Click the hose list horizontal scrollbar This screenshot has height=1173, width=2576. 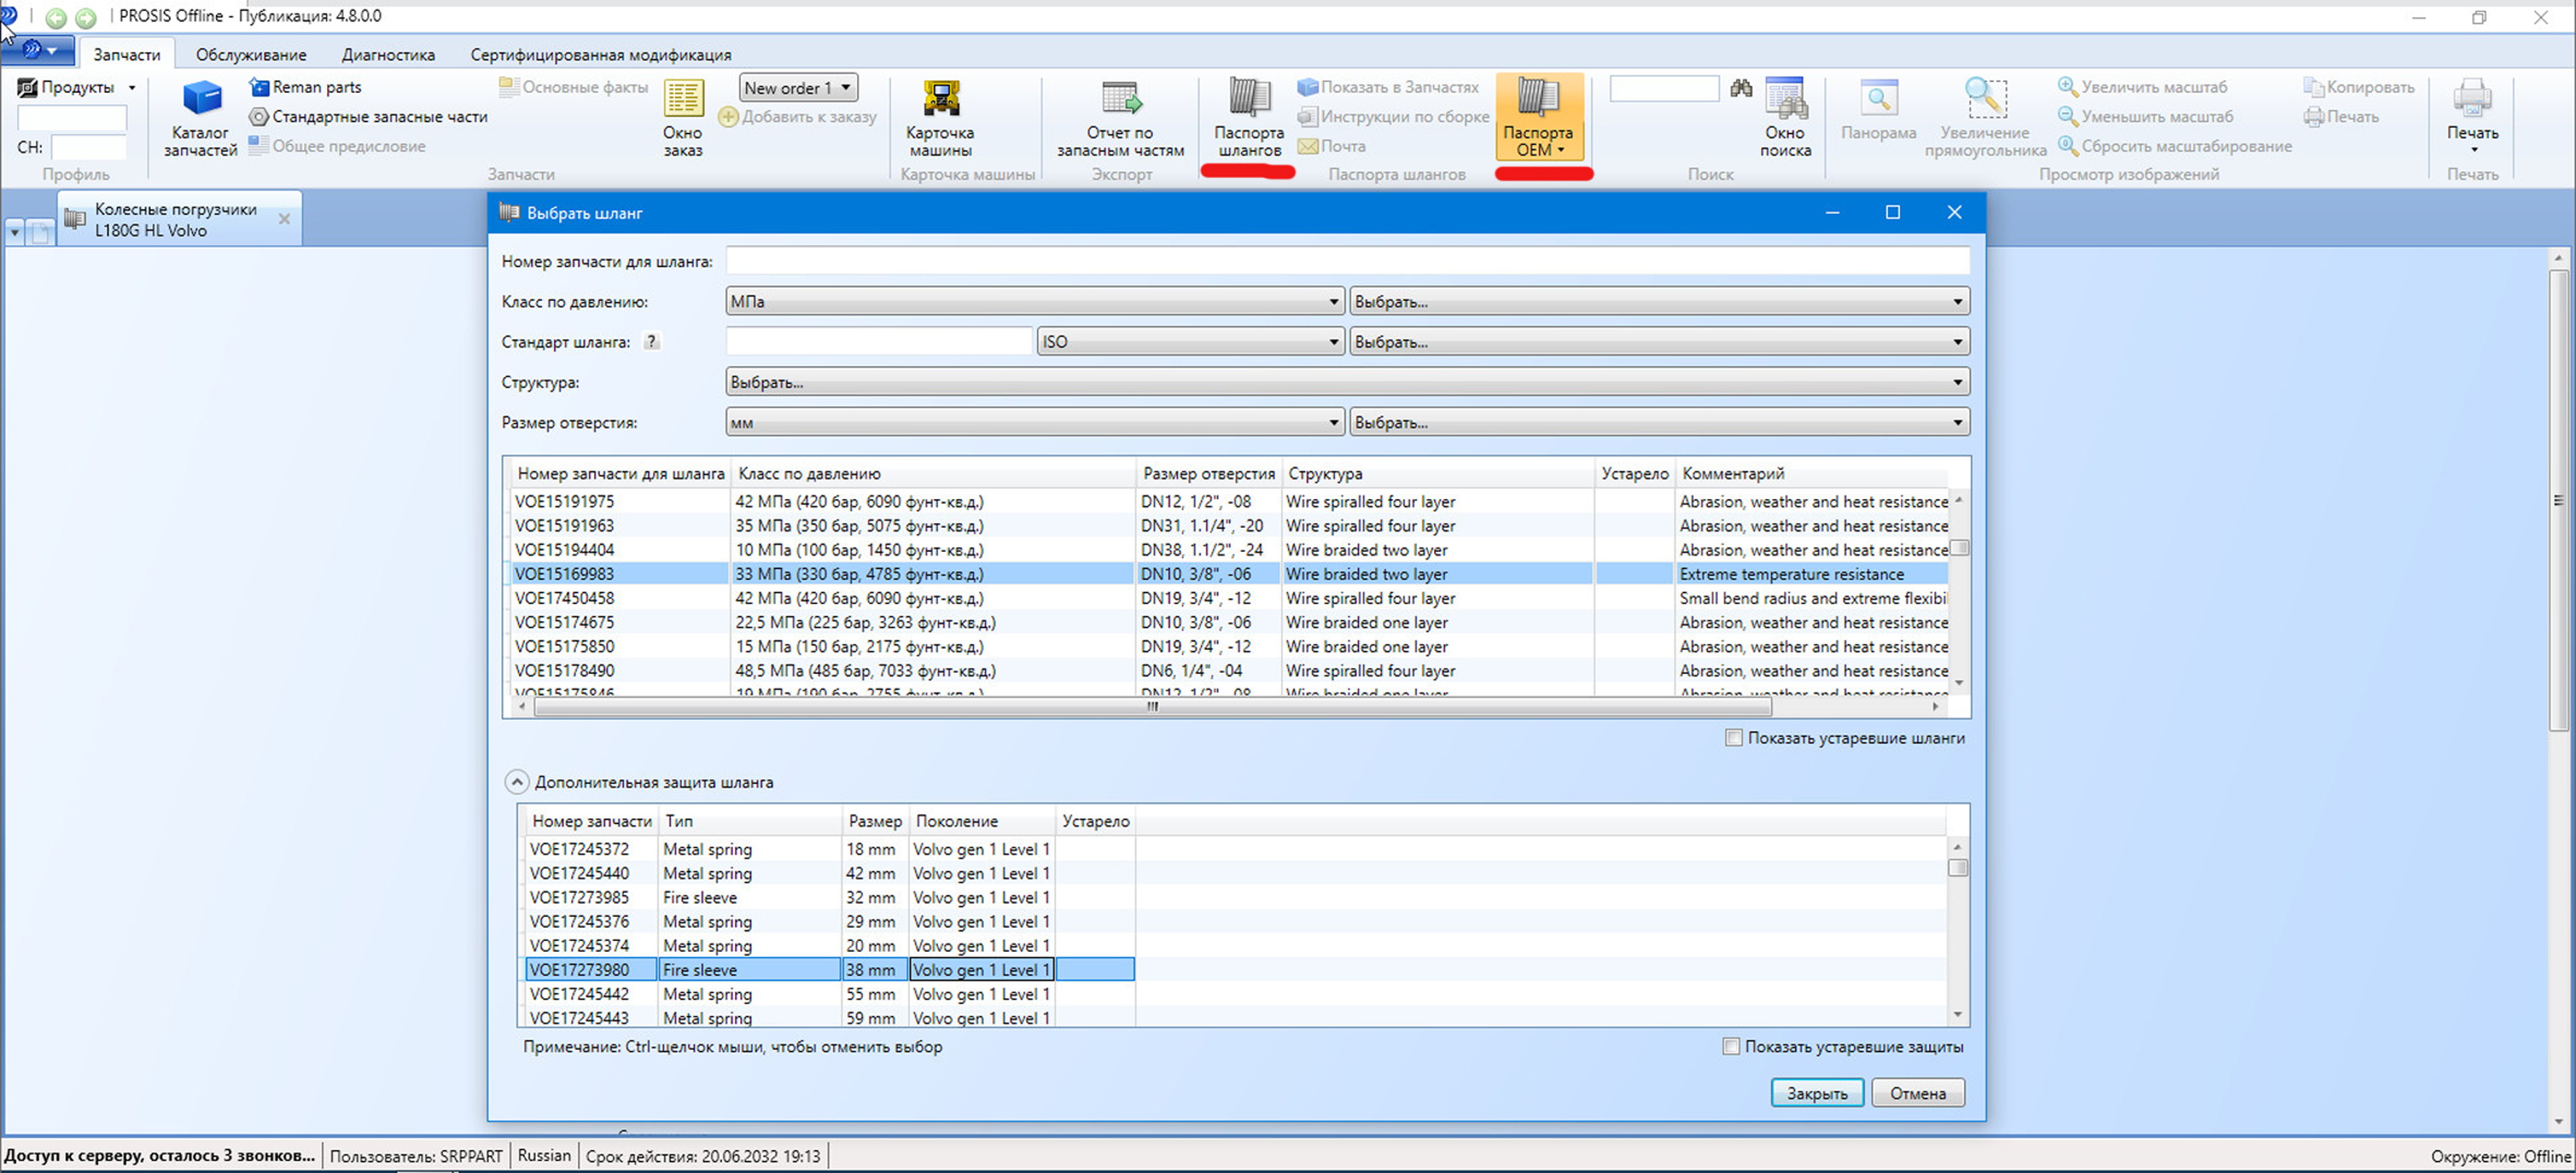pos(1152,707)
